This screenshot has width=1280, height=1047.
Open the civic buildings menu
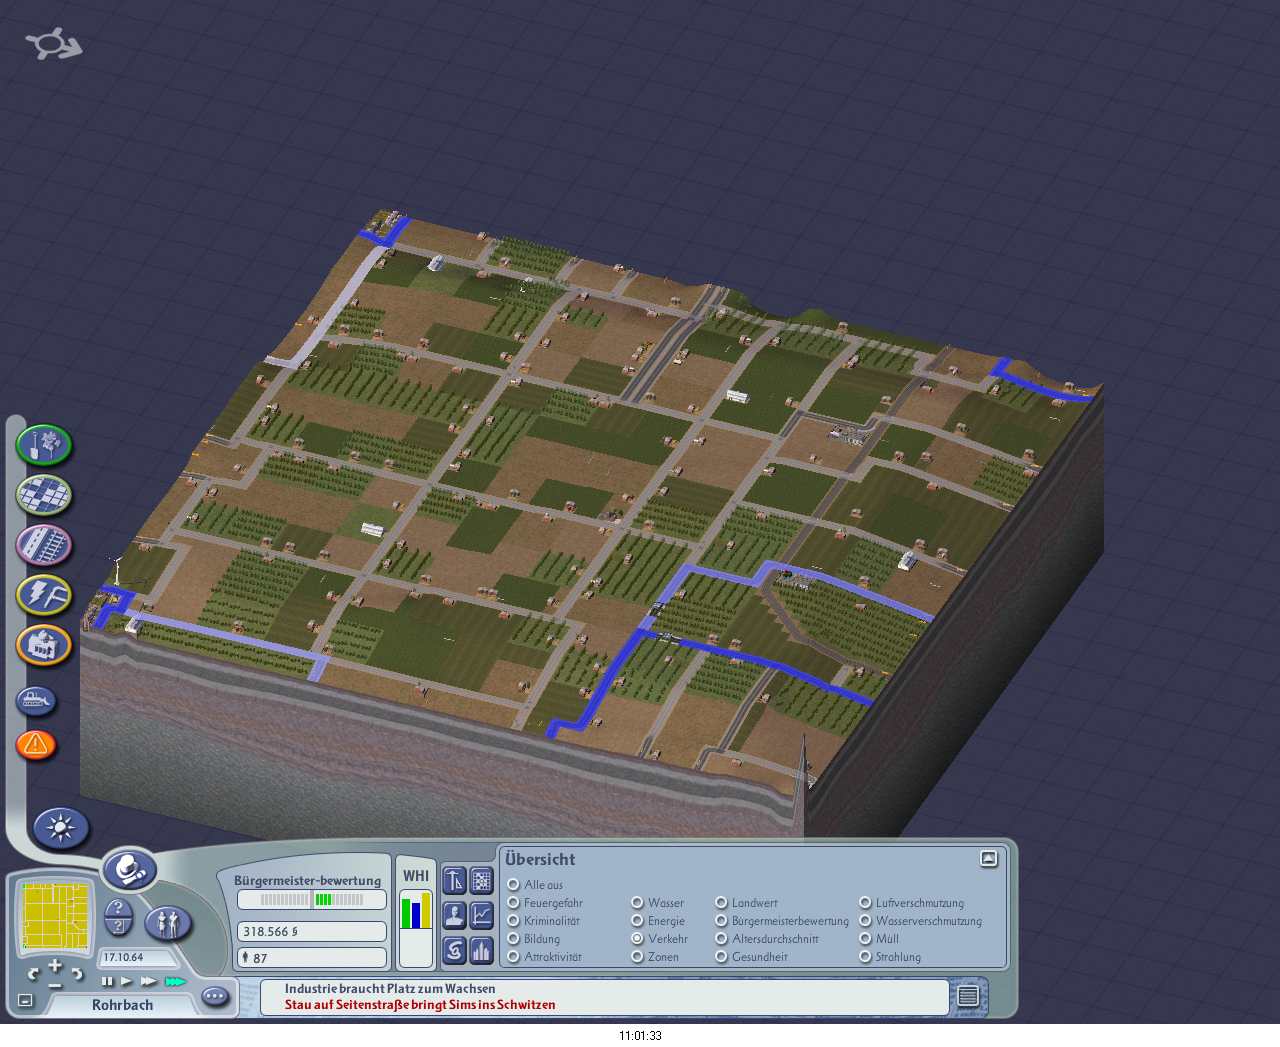[44, 645]
